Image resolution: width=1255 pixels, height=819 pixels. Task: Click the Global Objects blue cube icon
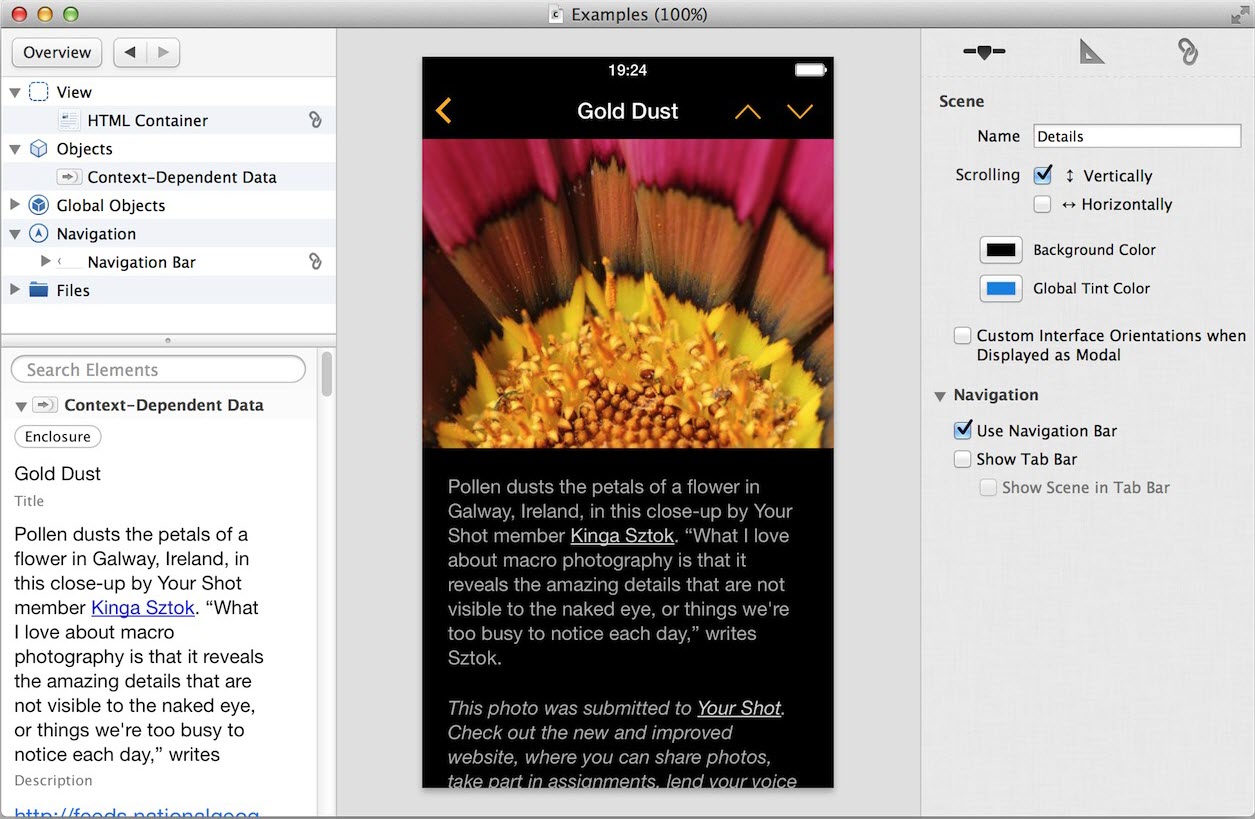coord(39,205)
